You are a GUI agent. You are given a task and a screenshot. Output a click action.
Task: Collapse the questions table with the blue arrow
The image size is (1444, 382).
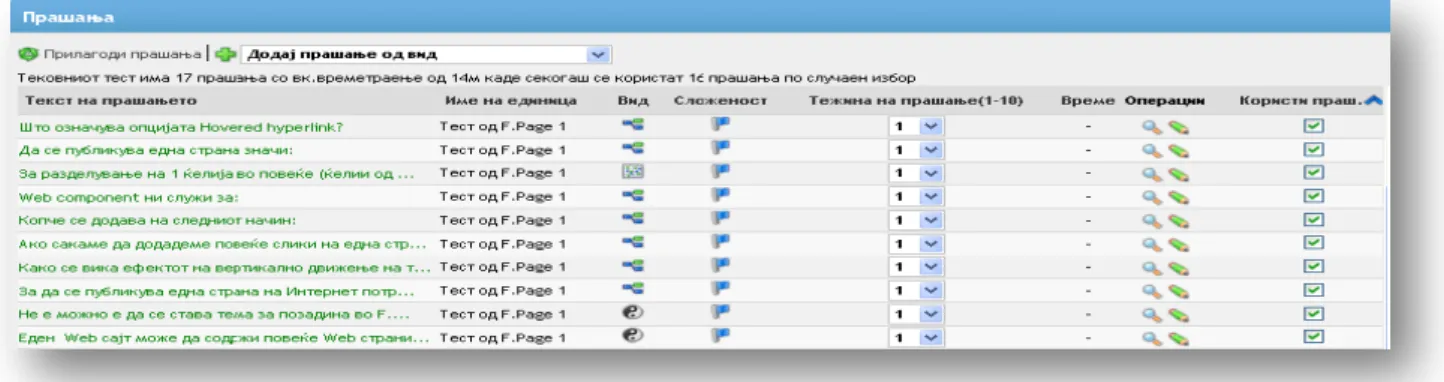1374,100
